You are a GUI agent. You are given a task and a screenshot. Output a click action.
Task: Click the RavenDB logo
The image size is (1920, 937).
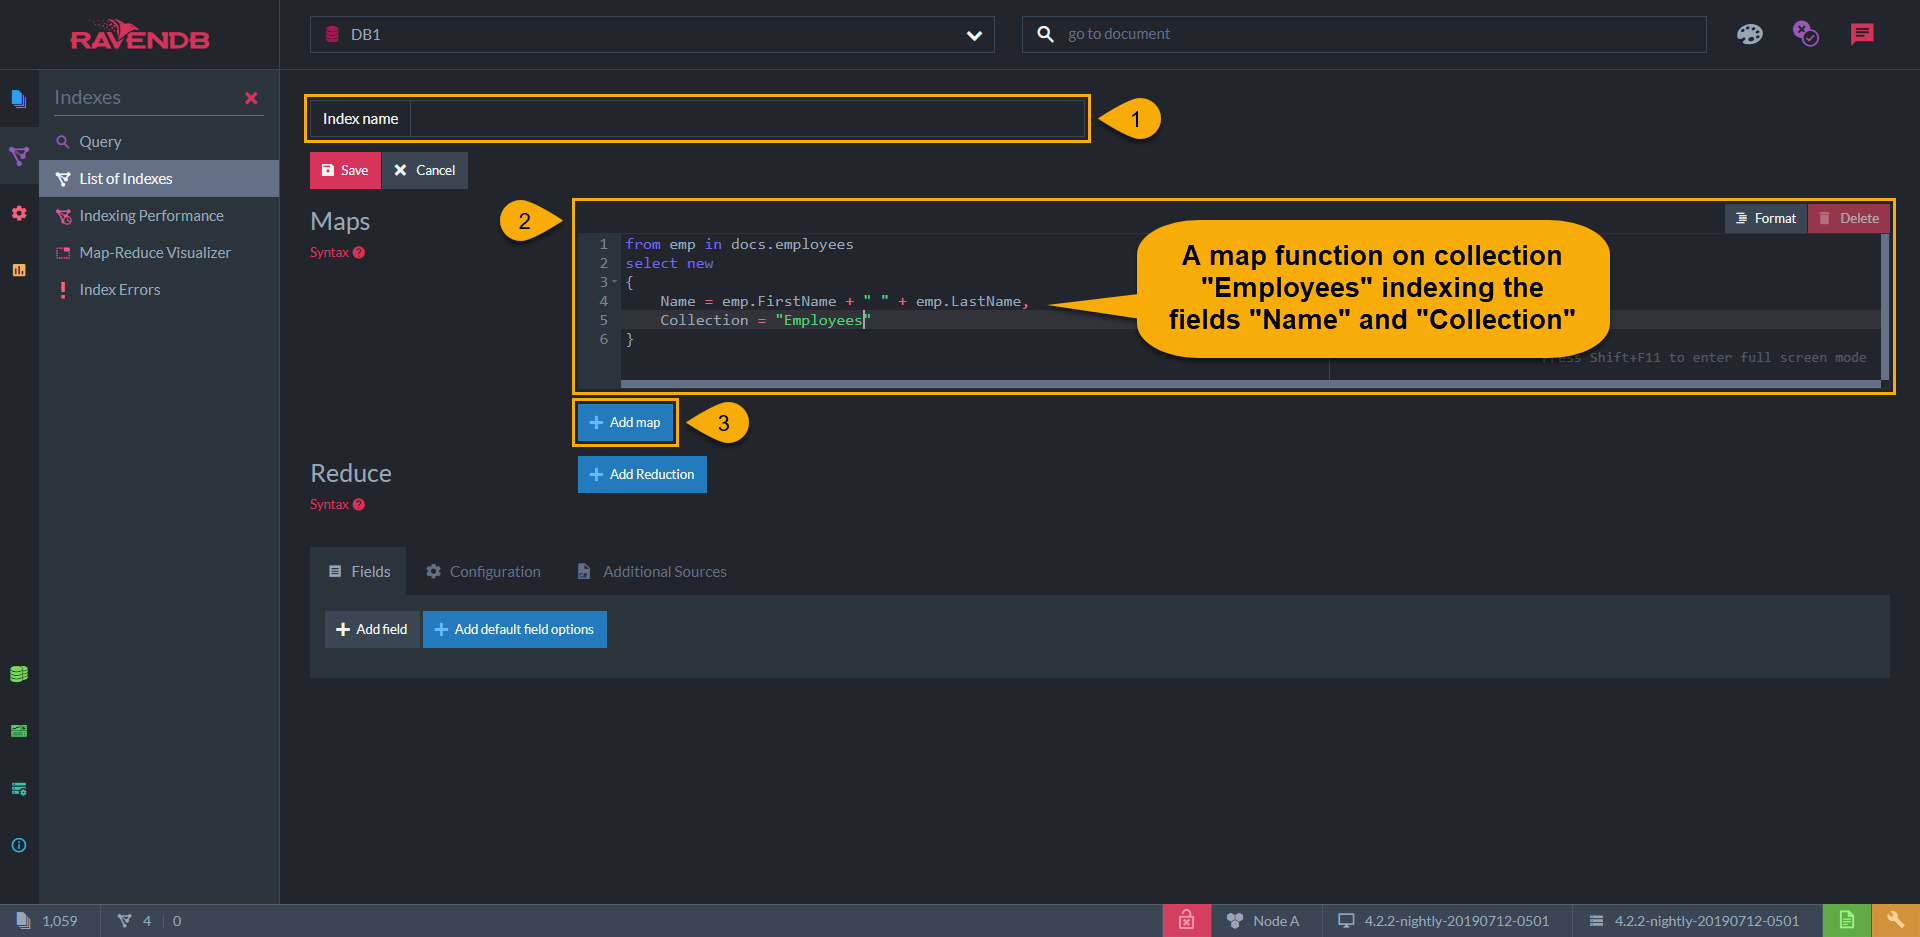[140, 35]
